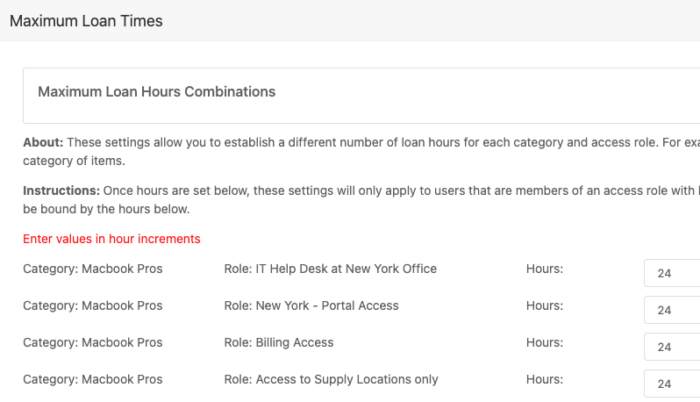700x402 pixels.
Task: Click the Hours: label in the Supply Locations row
Action: click(x=545, y=379)
